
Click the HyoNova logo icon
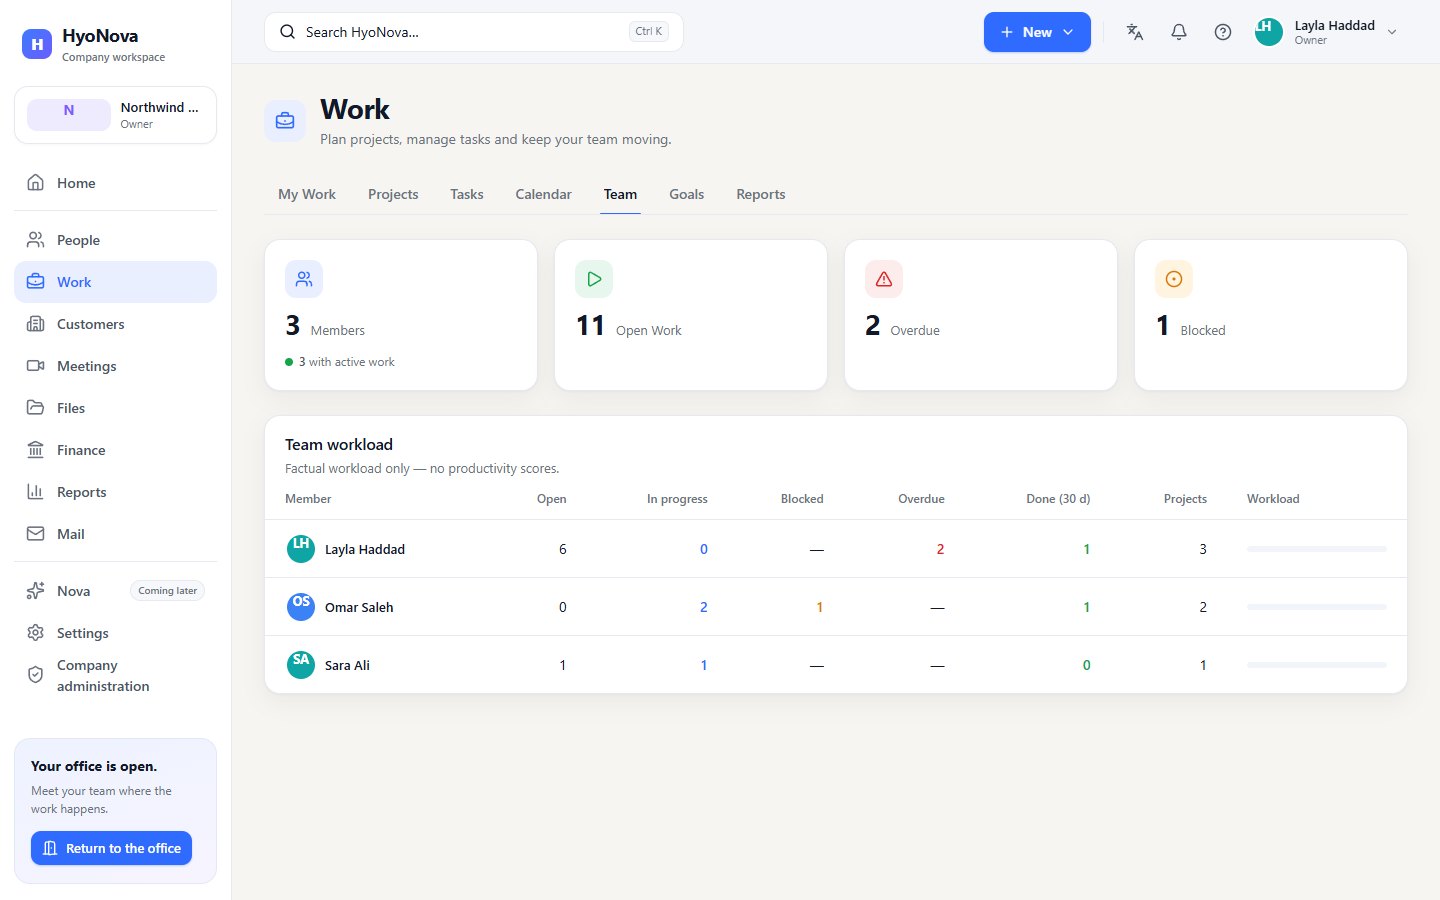pyautogui.click(x=37, y=44)
